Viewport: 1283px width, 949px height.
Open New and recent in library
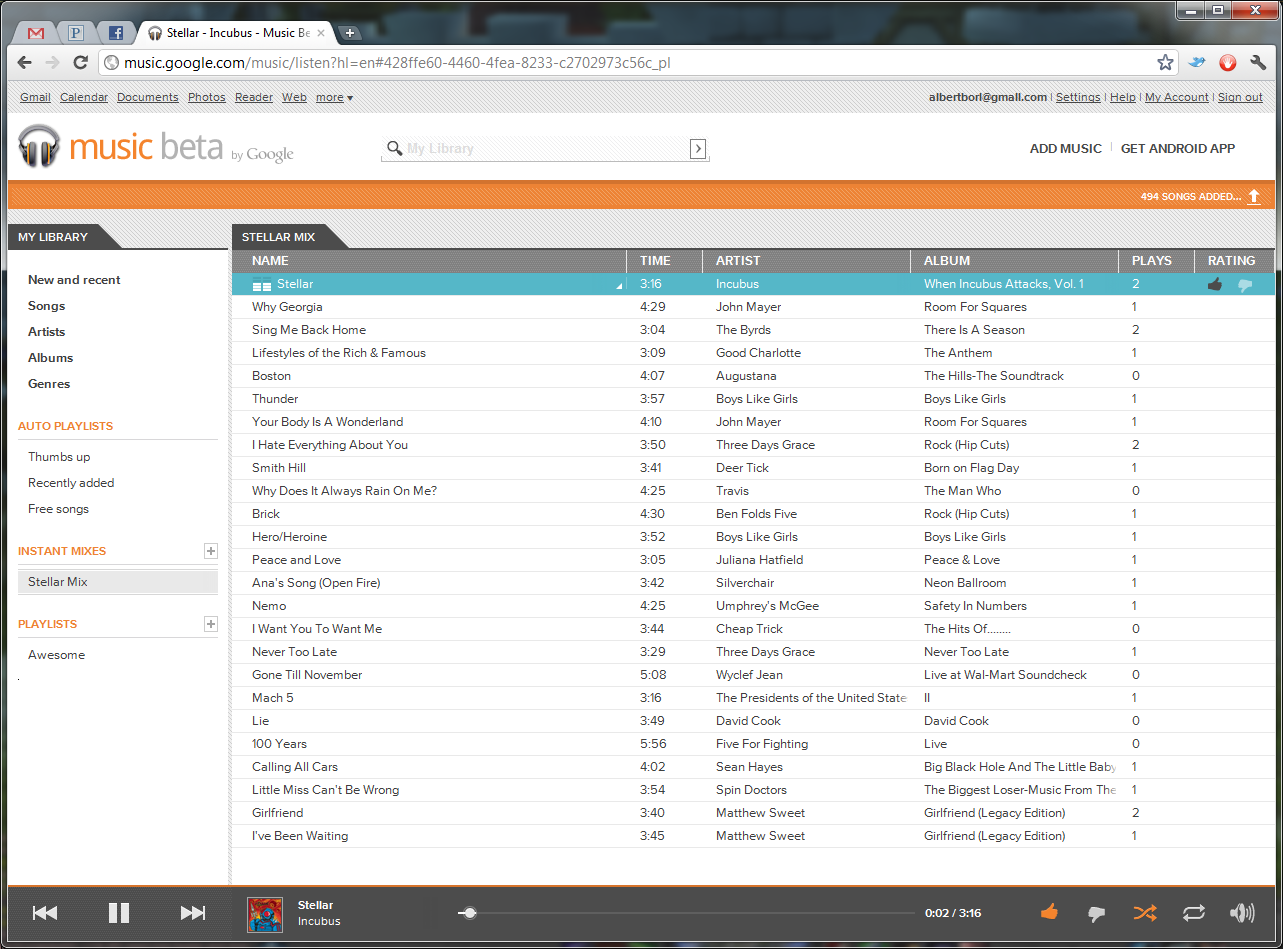pos(74,280)
